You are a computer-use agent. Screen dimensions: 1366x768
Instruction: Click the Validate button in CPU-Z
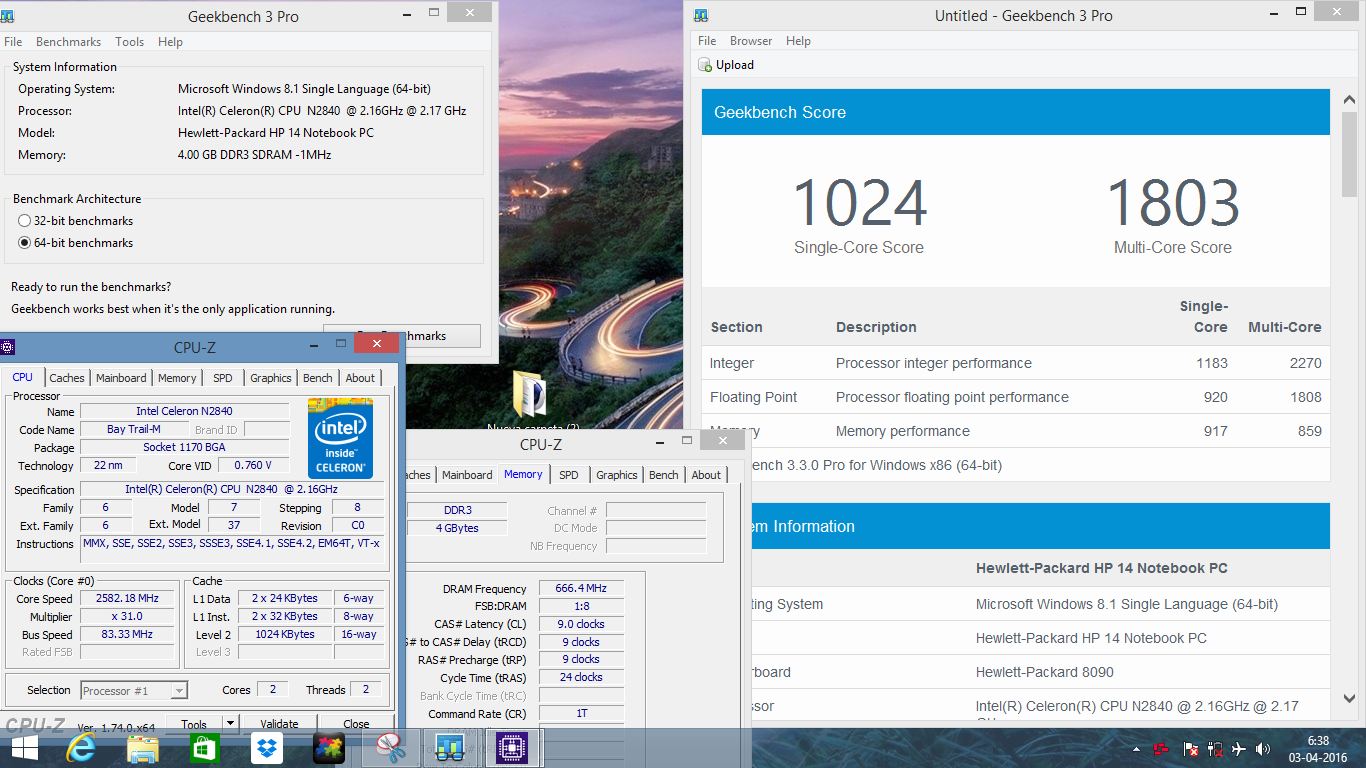[279, 724]
